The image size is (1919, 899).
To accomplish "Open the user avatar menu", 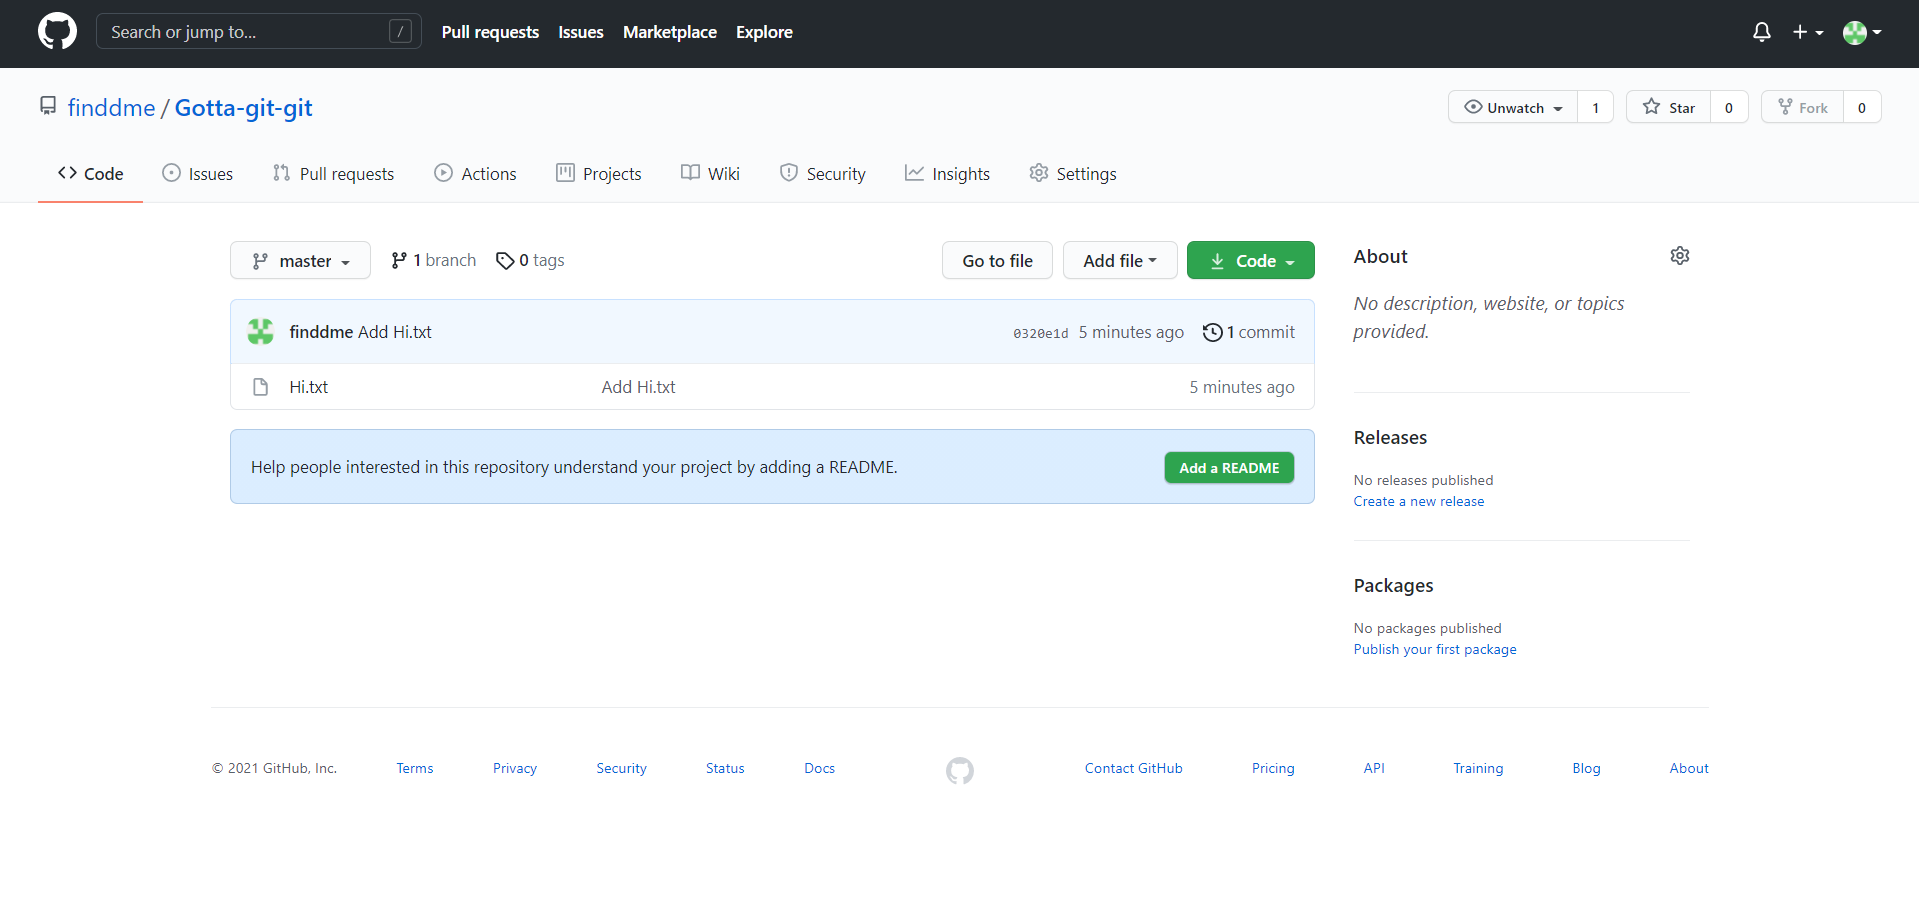I will coord(1862,32).
